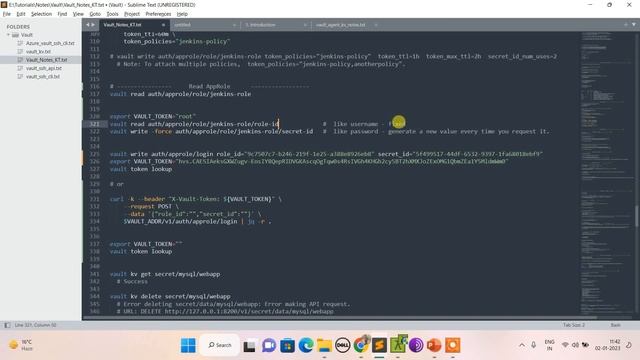Open the Edit menu
The width and height of the screenshot is (640, 360).
point(21,14)
